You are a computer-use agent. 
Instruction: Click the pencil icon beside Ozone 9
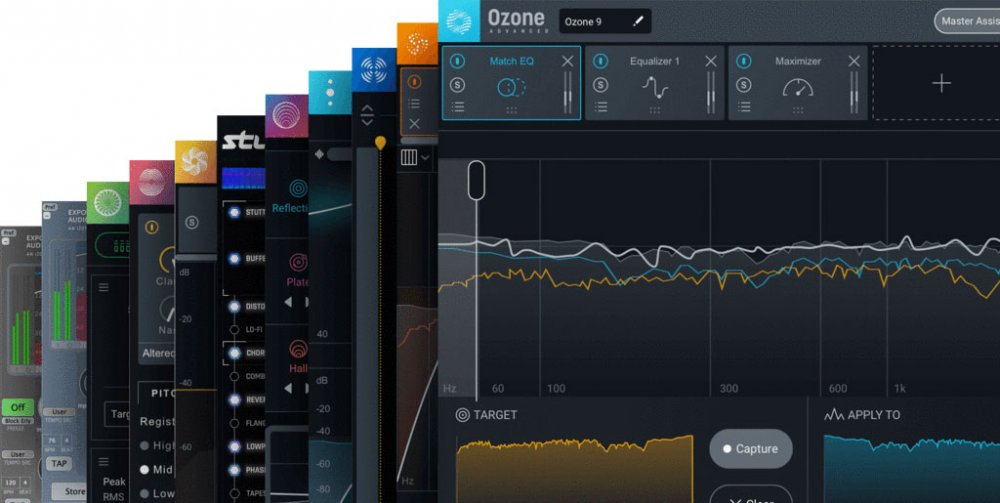[638, 22]
